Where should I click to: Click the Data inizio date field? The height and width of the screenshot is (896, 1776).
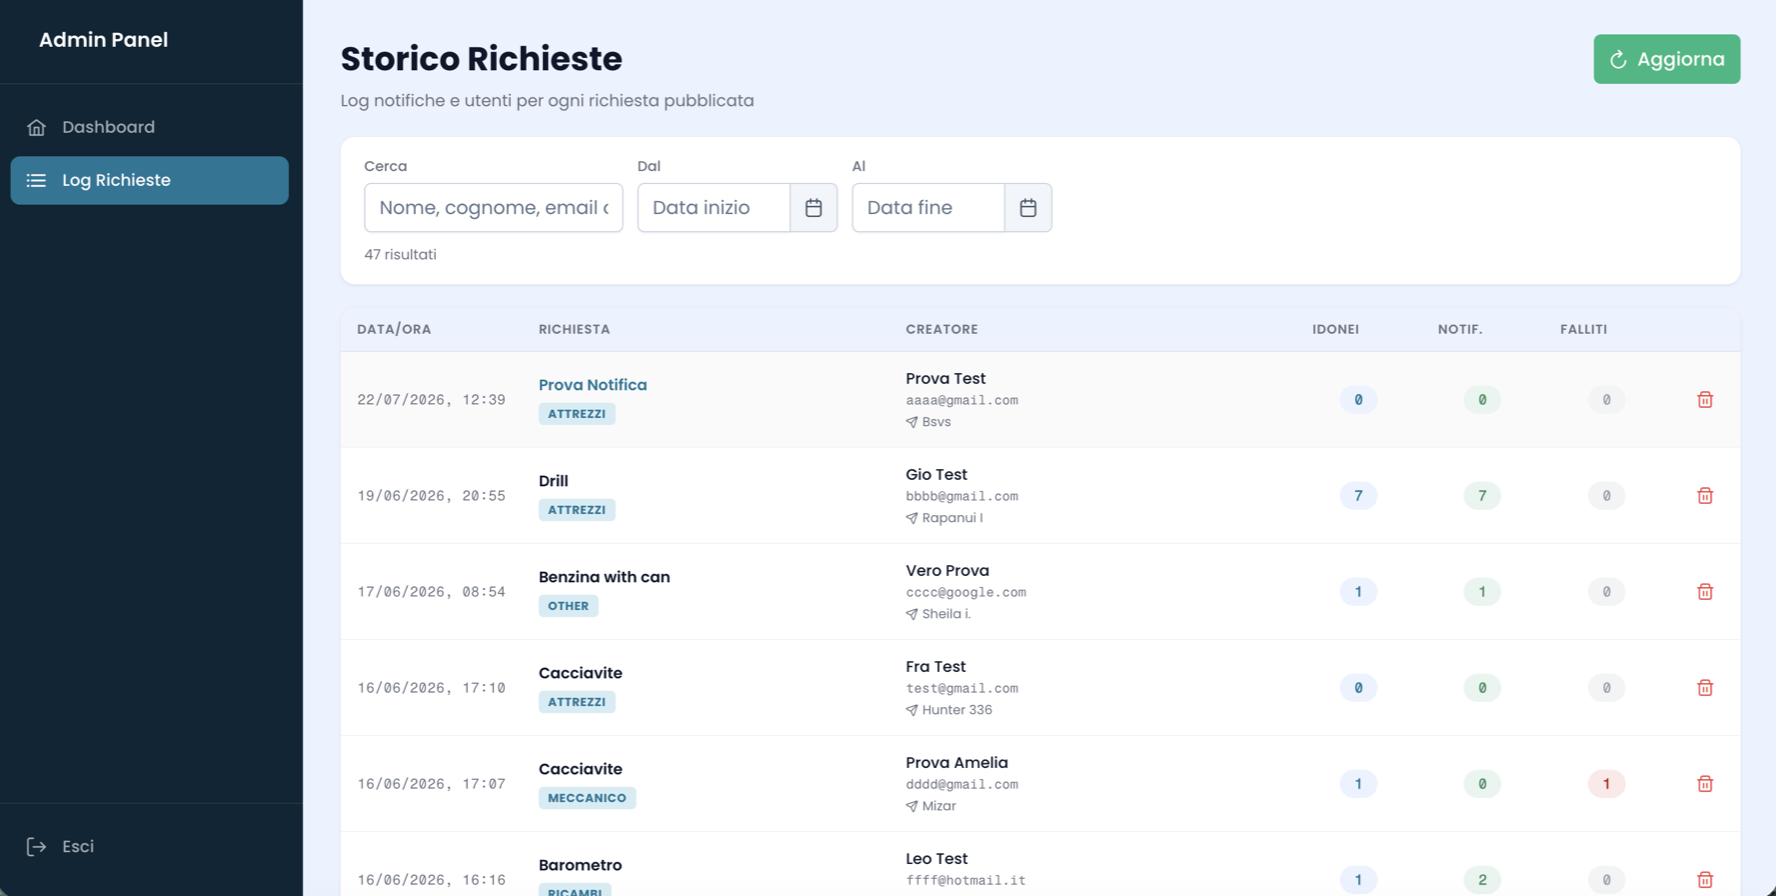[x=714, y=208]
